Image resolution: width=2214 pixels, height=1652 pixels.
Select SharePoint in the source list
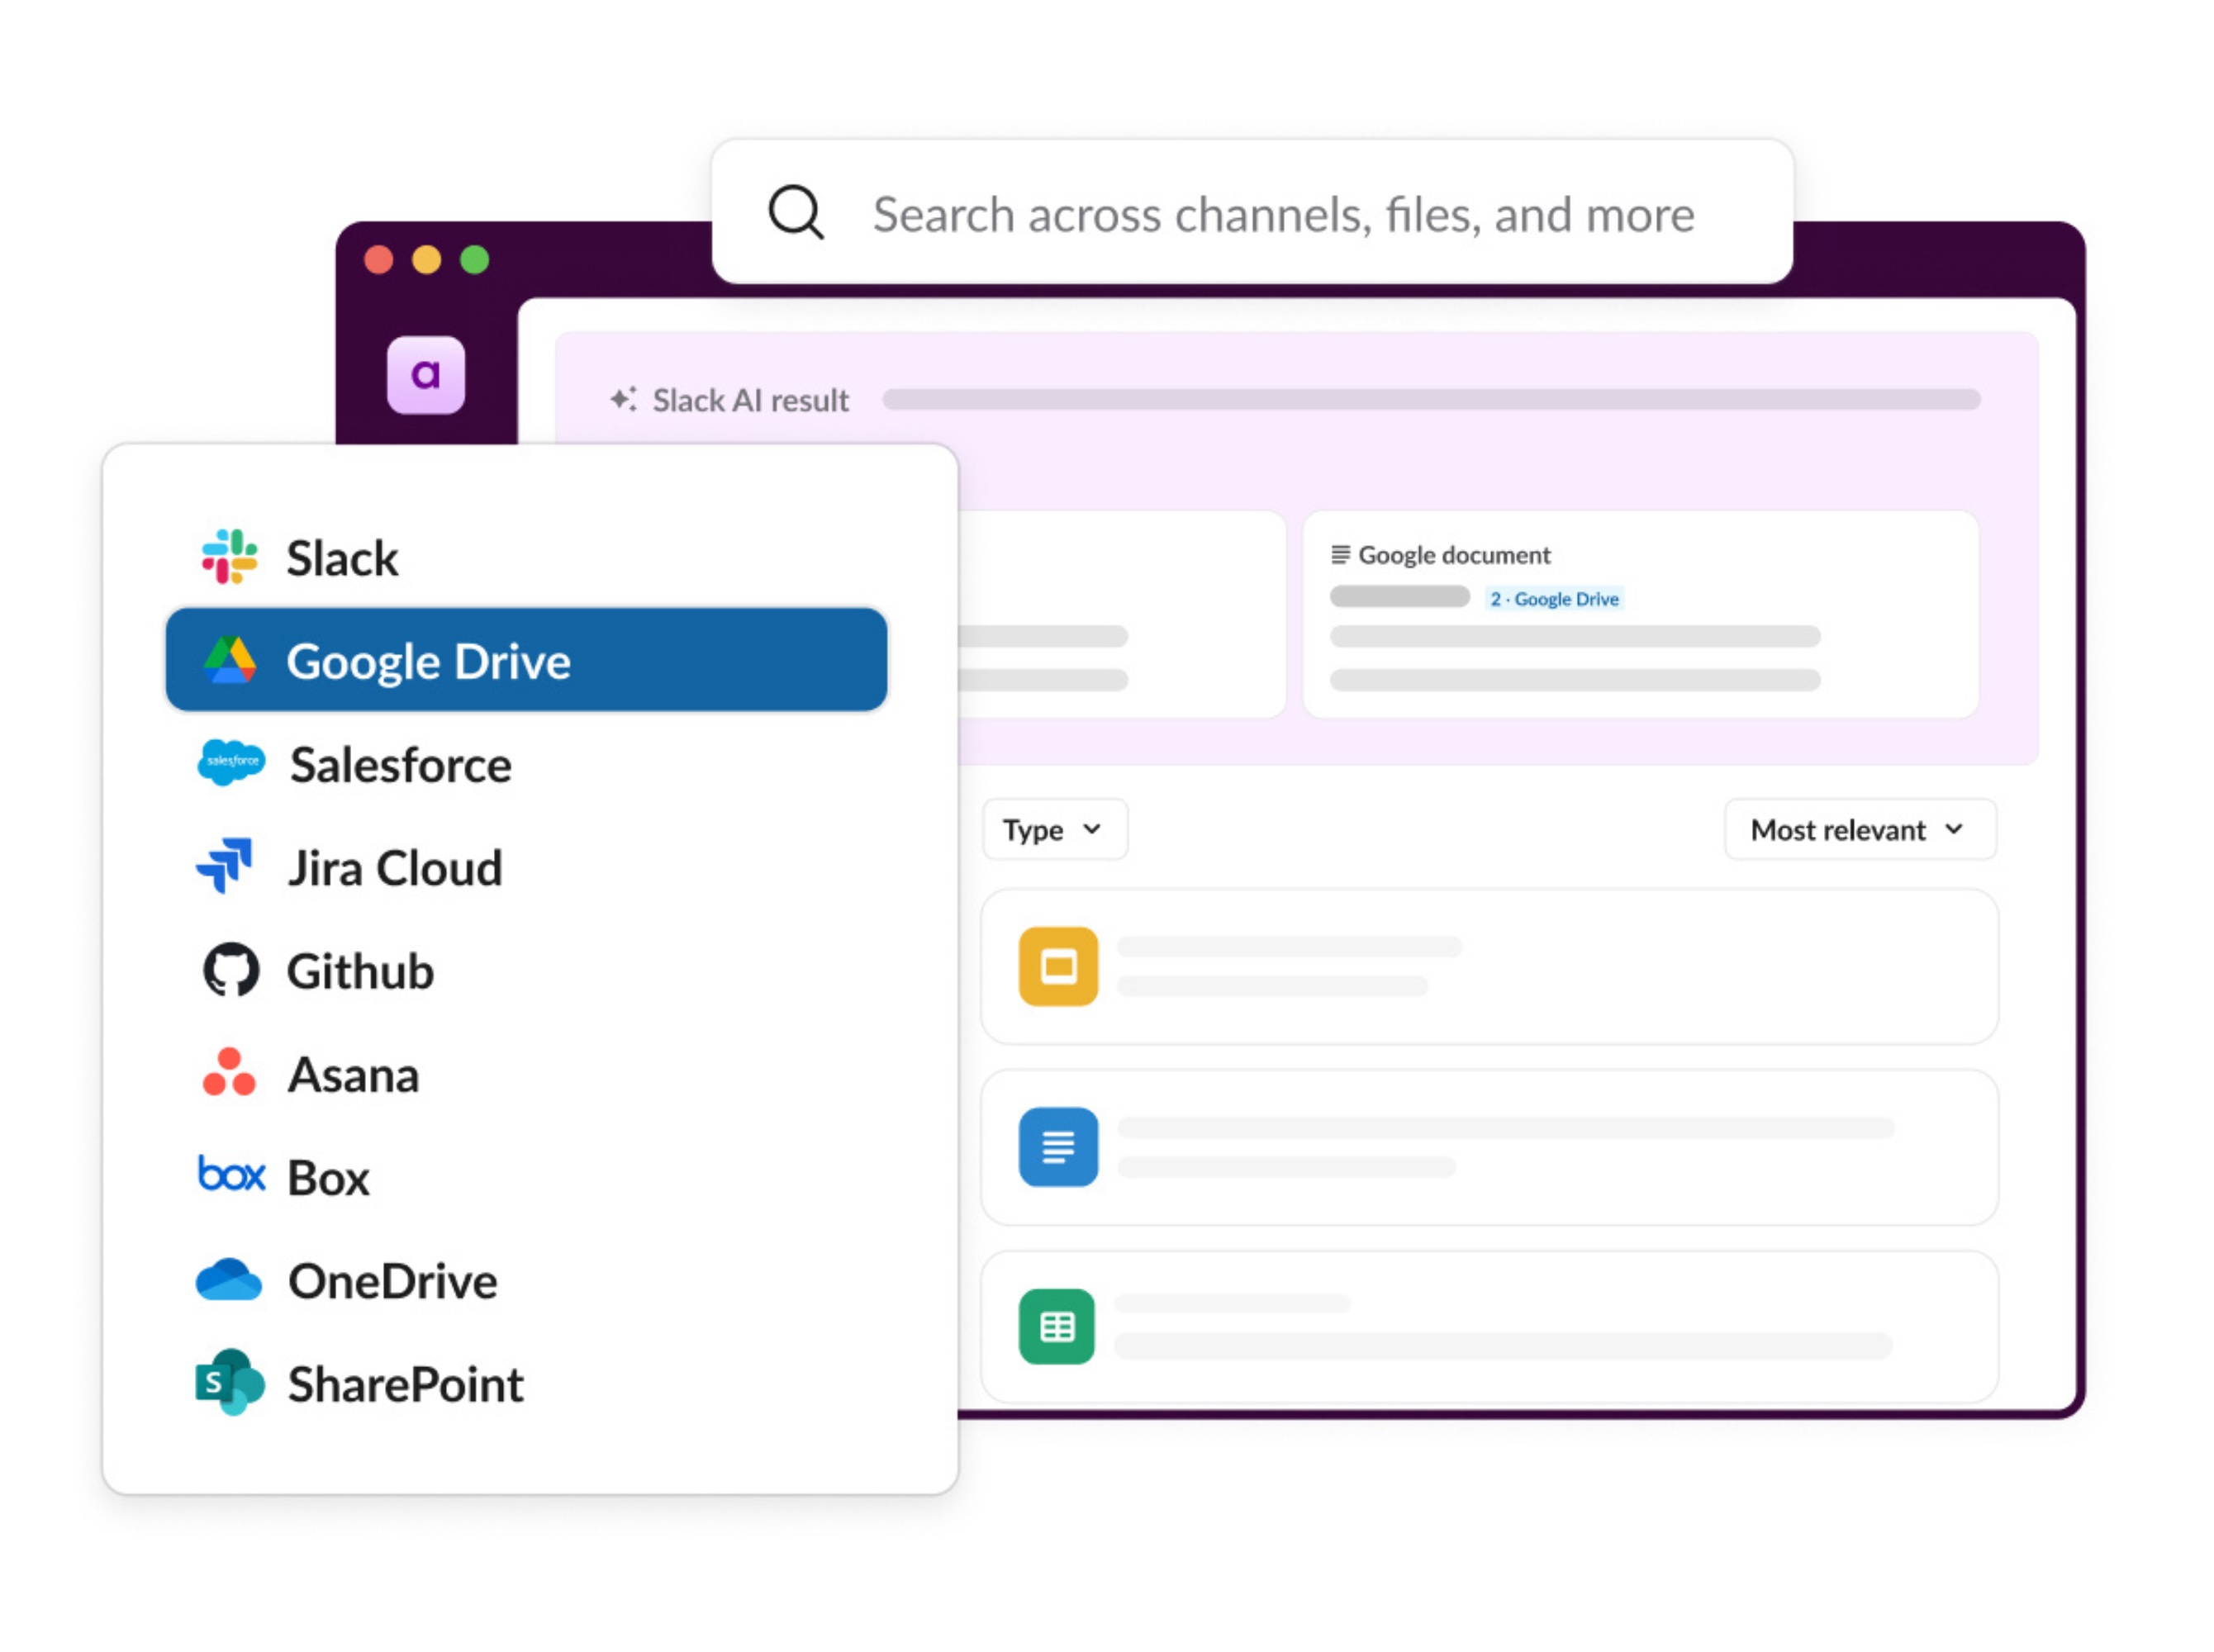click(x=526, y=1384)
